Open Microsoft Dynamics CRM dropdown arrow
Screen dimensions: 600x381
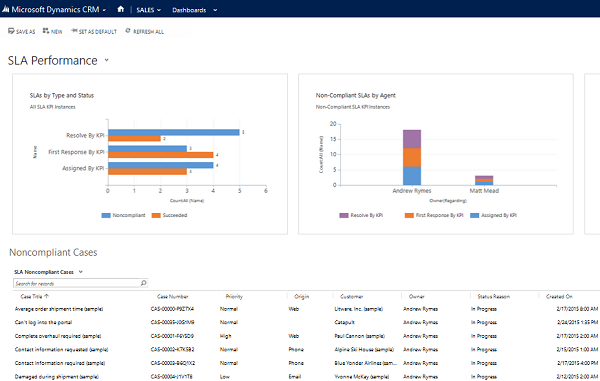[104, 10]
